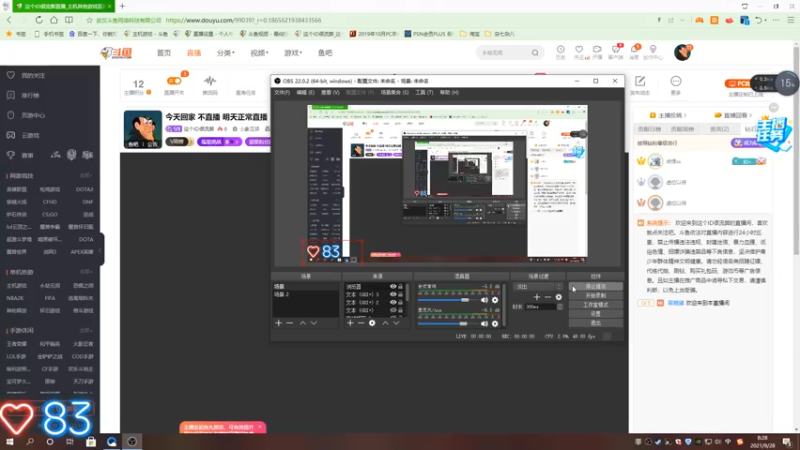Add a new source with the plus icon
The height and width of the screenshot is (450, 800).
(350, 323)
